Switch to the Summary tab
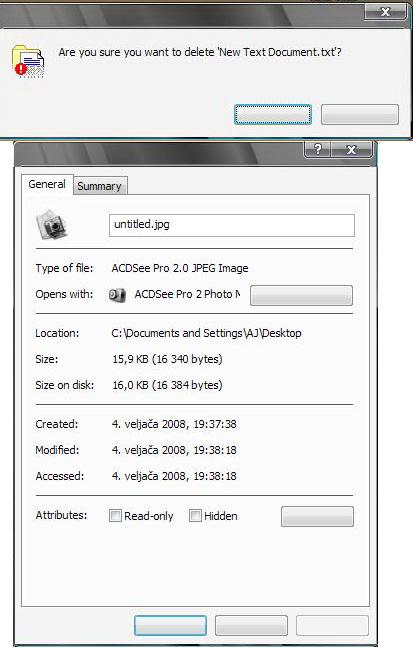The image size is (414, 649). tap(100, 186)
